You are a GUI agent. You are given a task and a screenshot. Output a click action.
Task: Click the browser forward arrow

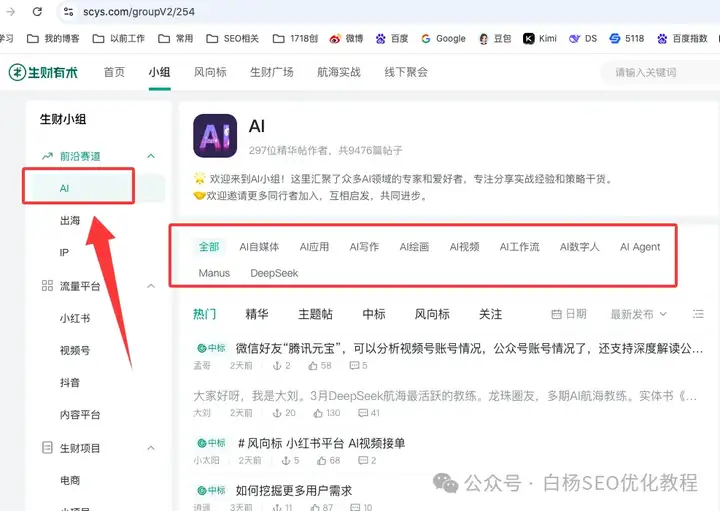[x=11, y=11]
